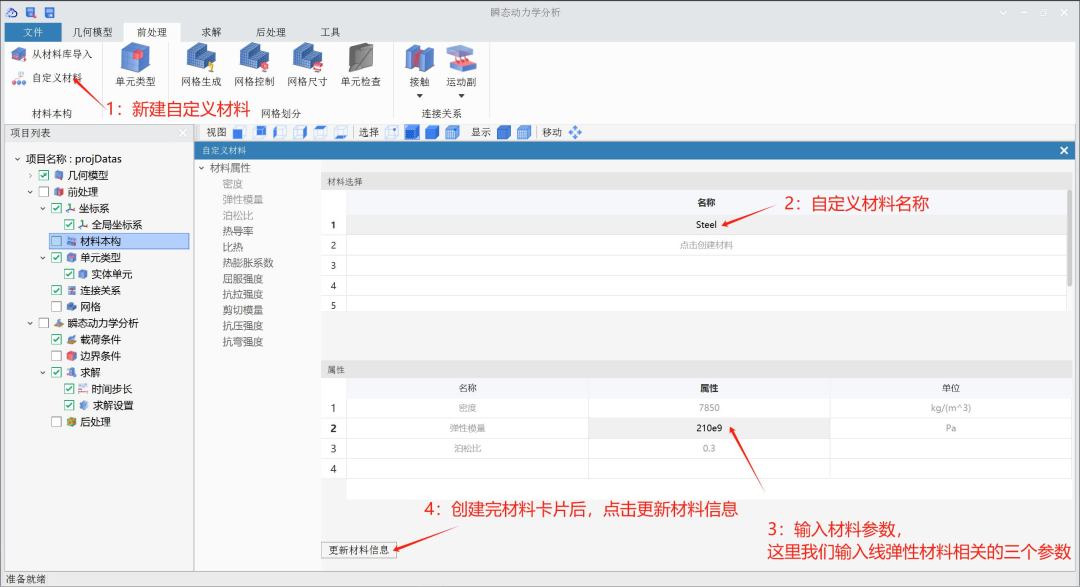Collapse the 单元类型 tree node
This screenshot has width=1080, height=587.
43,258
